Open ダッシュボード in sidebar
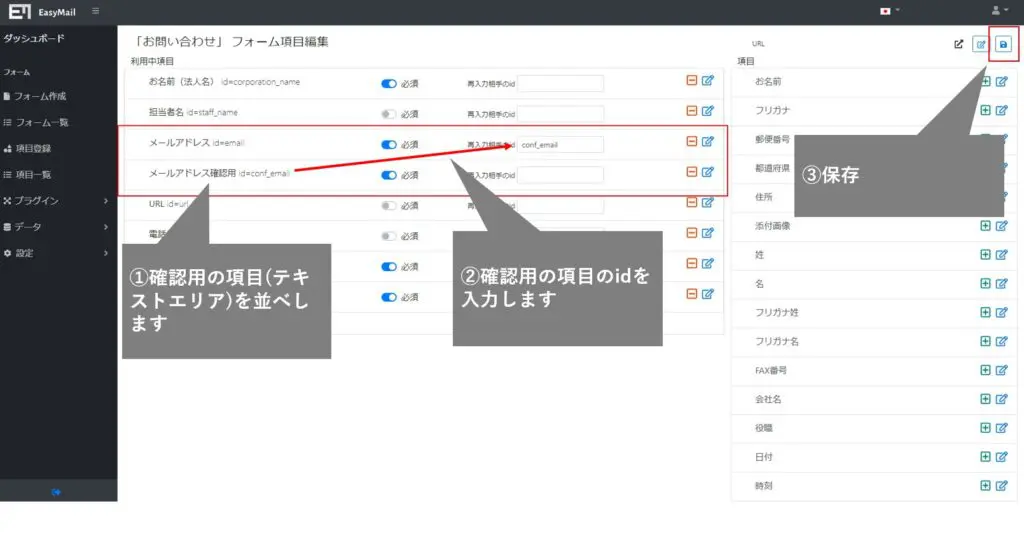1024x534 pixels. (34, 39)
